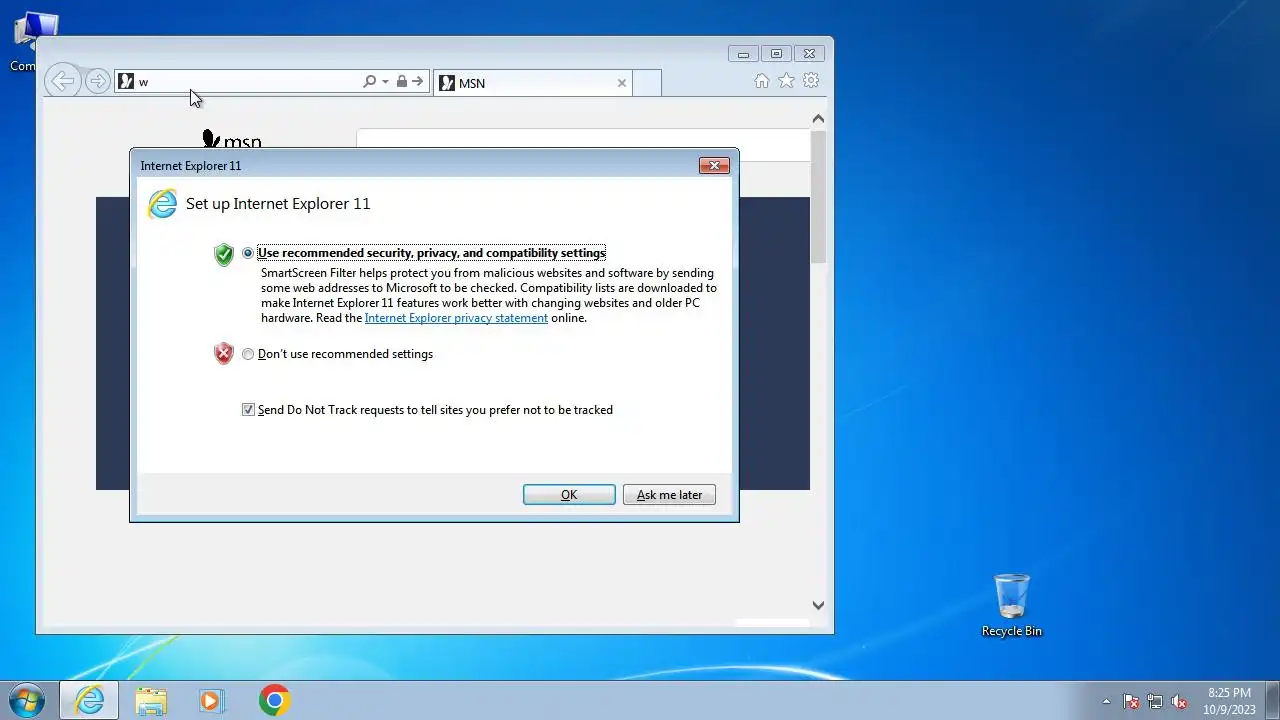Uncheck Send Do Not Track requests
The height and width of the screenshot is (720, 1280).
(248, 410)
